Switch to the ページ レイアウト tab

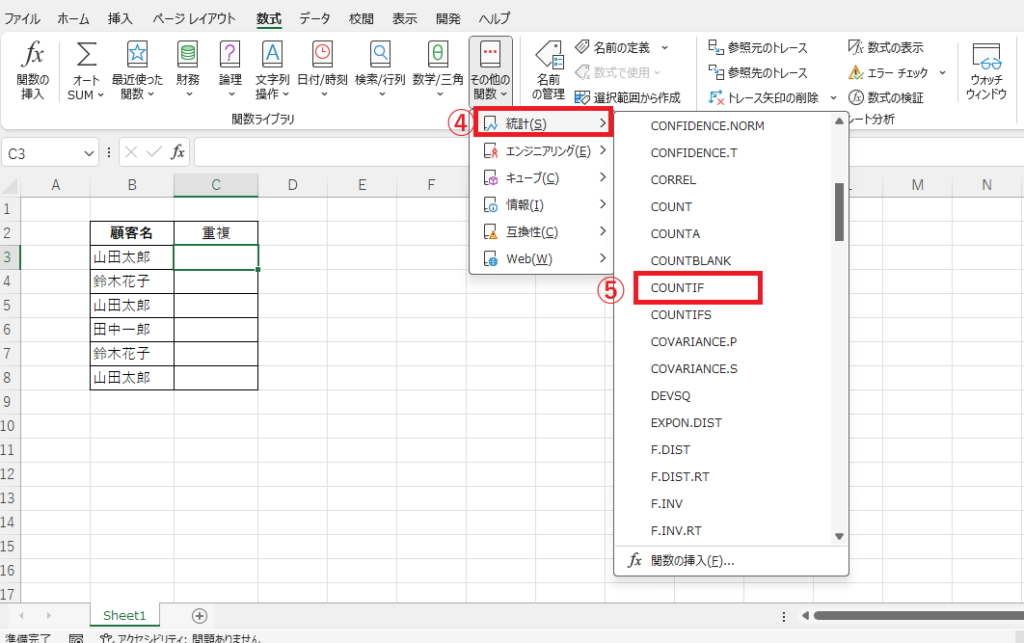coord(194,19)
